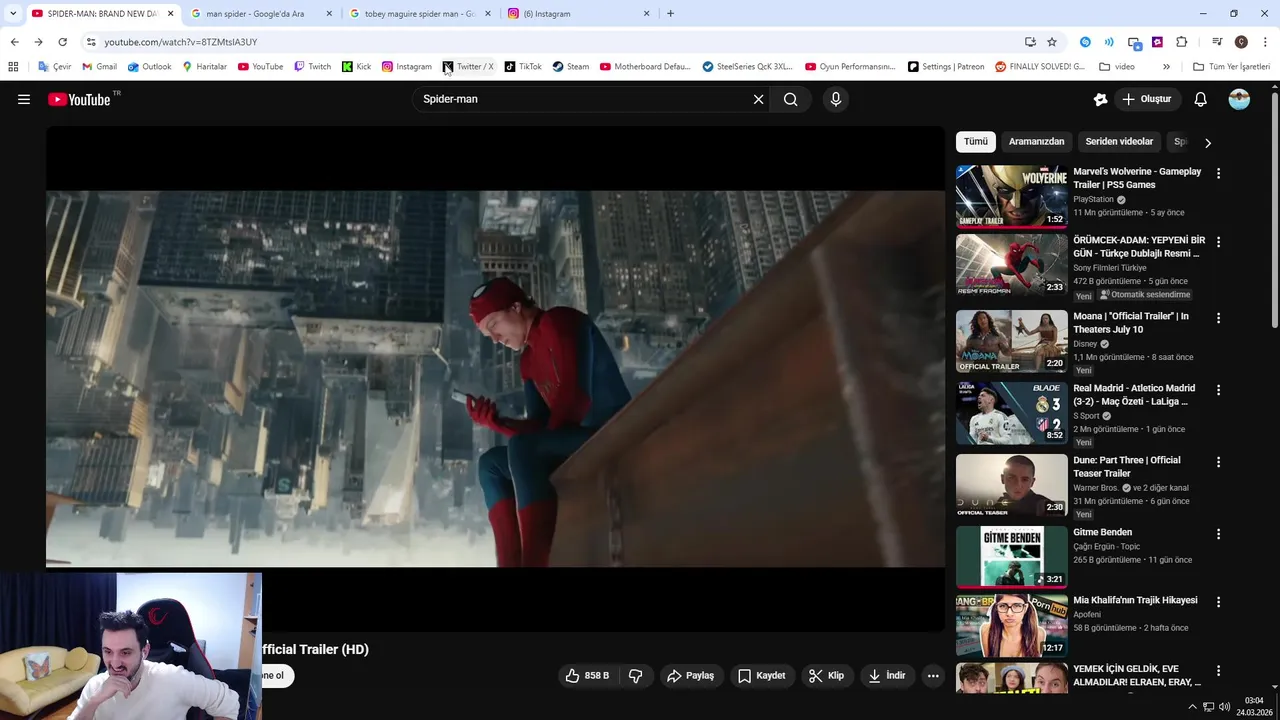The image size is (1280, 720).
Task: Open the tab search dropdown
Action: pos(13,14)
